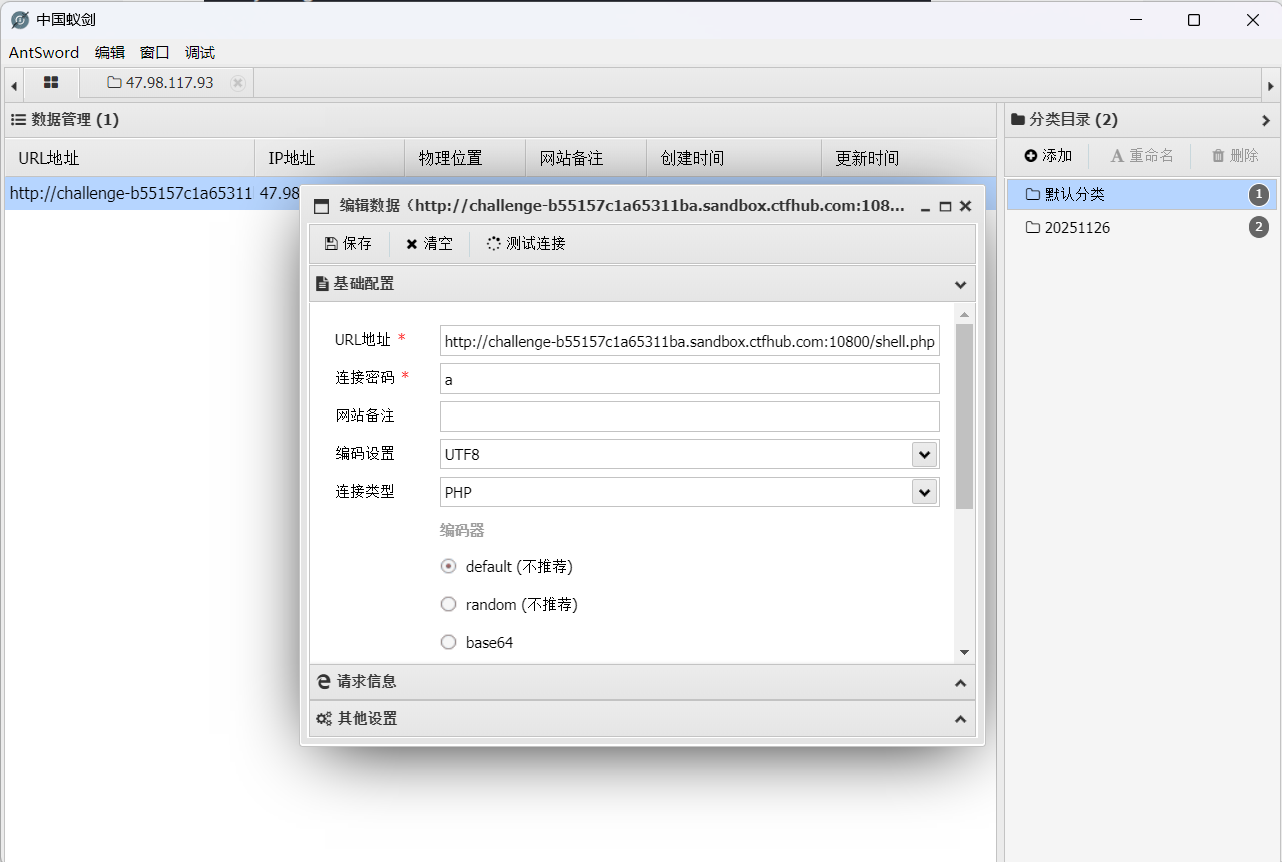Click the AntSword logo icon in title bar
This screenshot has height=862, width=1282.
[x=19, y=20]
